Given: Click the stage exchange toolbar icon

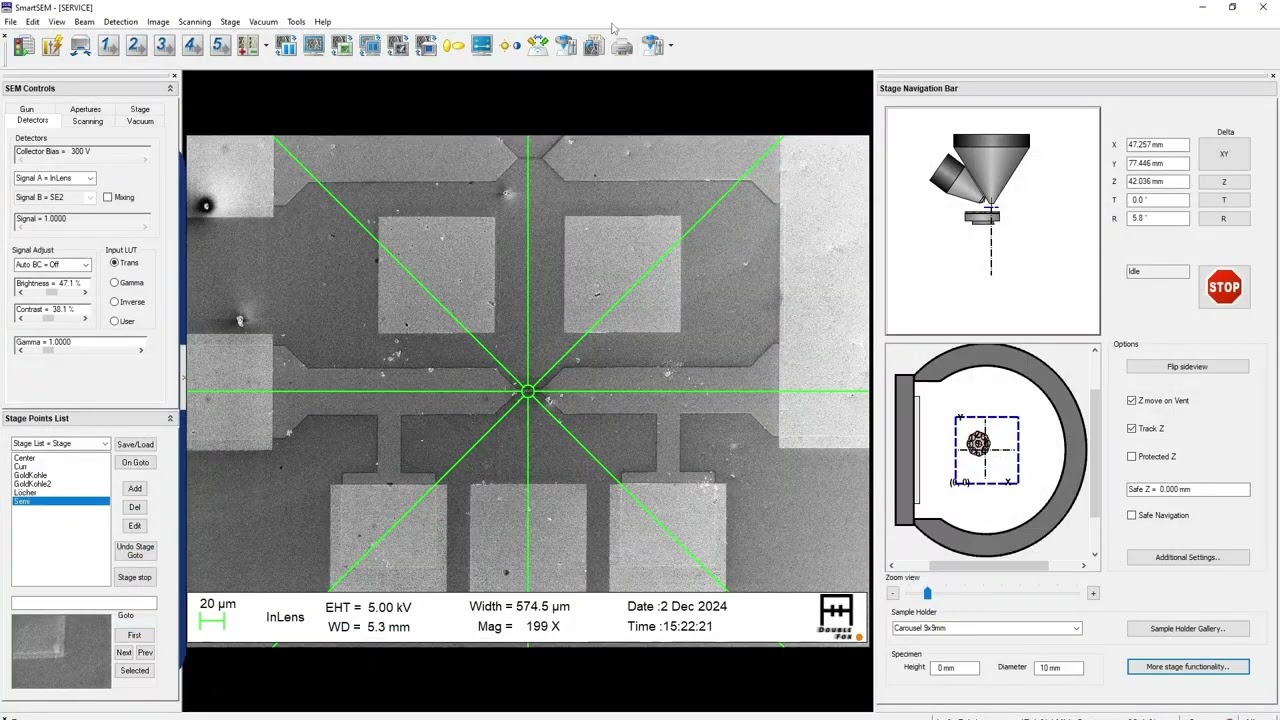Looking at the screenshot, I should coord(80,45).
